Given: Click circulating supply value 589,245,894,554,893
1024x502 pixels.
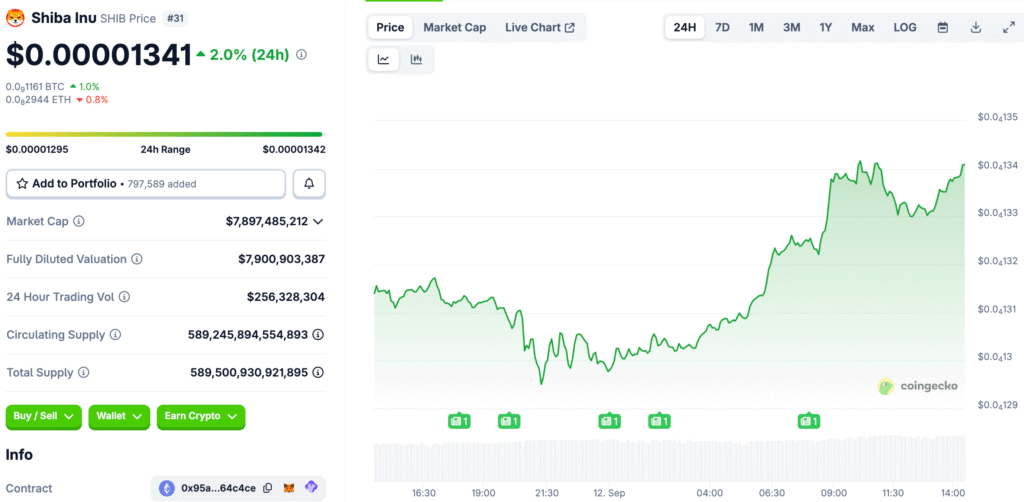Looking at the screenshot, I should tap(248, 335).
